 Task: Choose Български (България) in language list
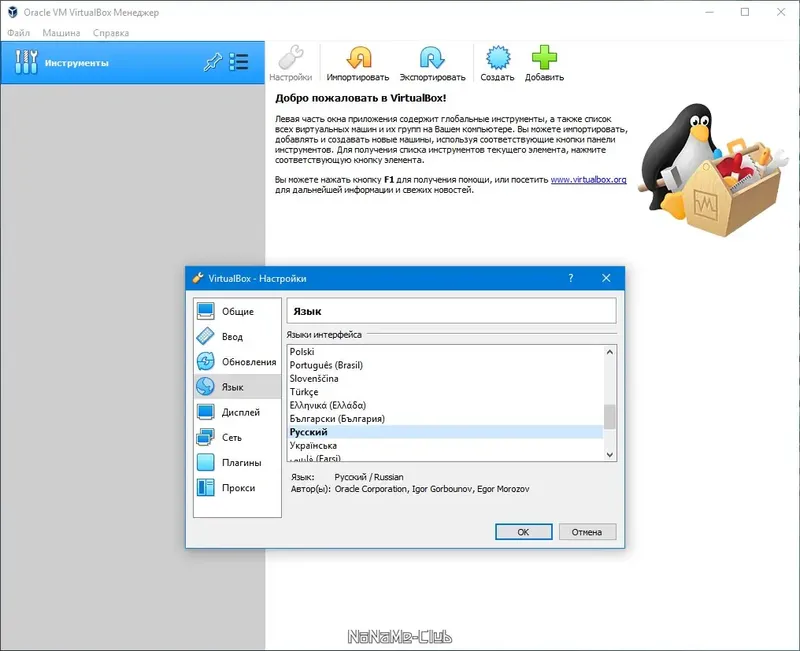445,418
